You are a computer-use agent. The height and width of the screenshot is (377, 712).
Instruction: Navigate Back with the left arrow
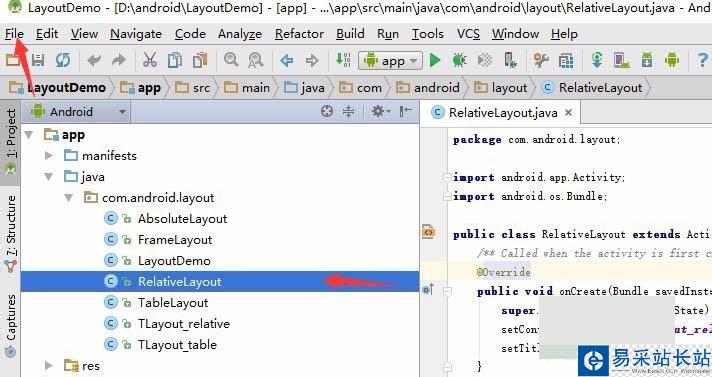(x=287, y=60)
